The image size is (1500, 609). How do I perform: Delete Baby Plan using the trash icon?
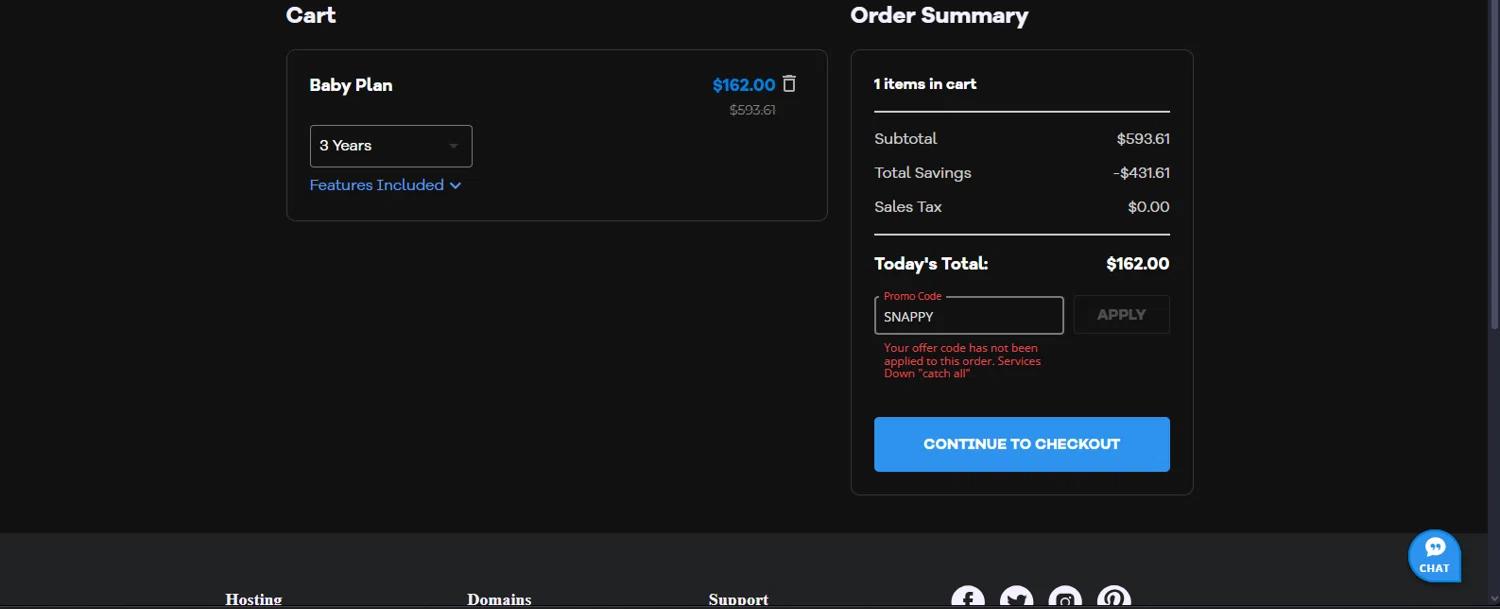click(789, 84)
